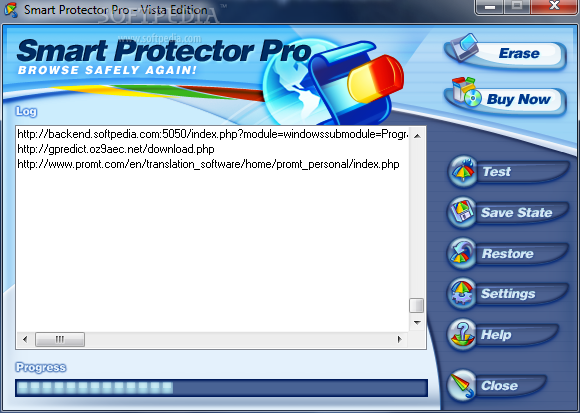This screenshot has width=580, height=413.
Task: Click the horizontal scrollbar left arrow
Action: pyautogui.click(x=25, y=339)
